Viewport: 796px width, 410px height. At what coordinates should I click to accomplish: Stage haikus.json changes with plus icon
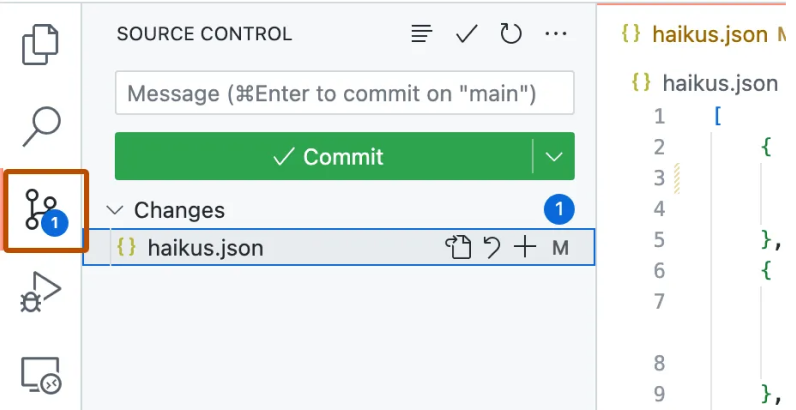tap(525, 247)
